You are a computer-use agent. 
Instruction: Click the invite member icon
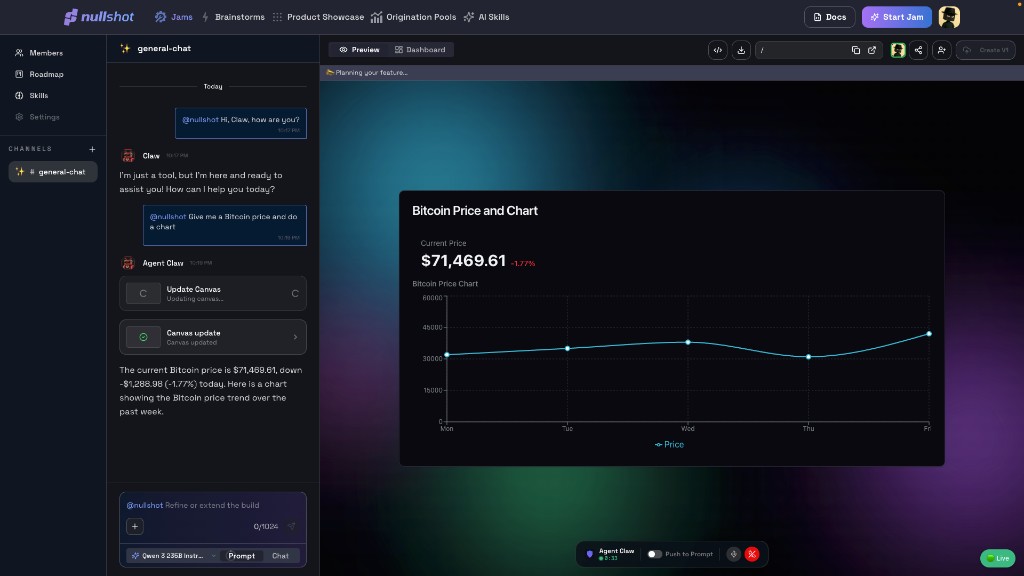pyautogui.click(x=942, y=50)
